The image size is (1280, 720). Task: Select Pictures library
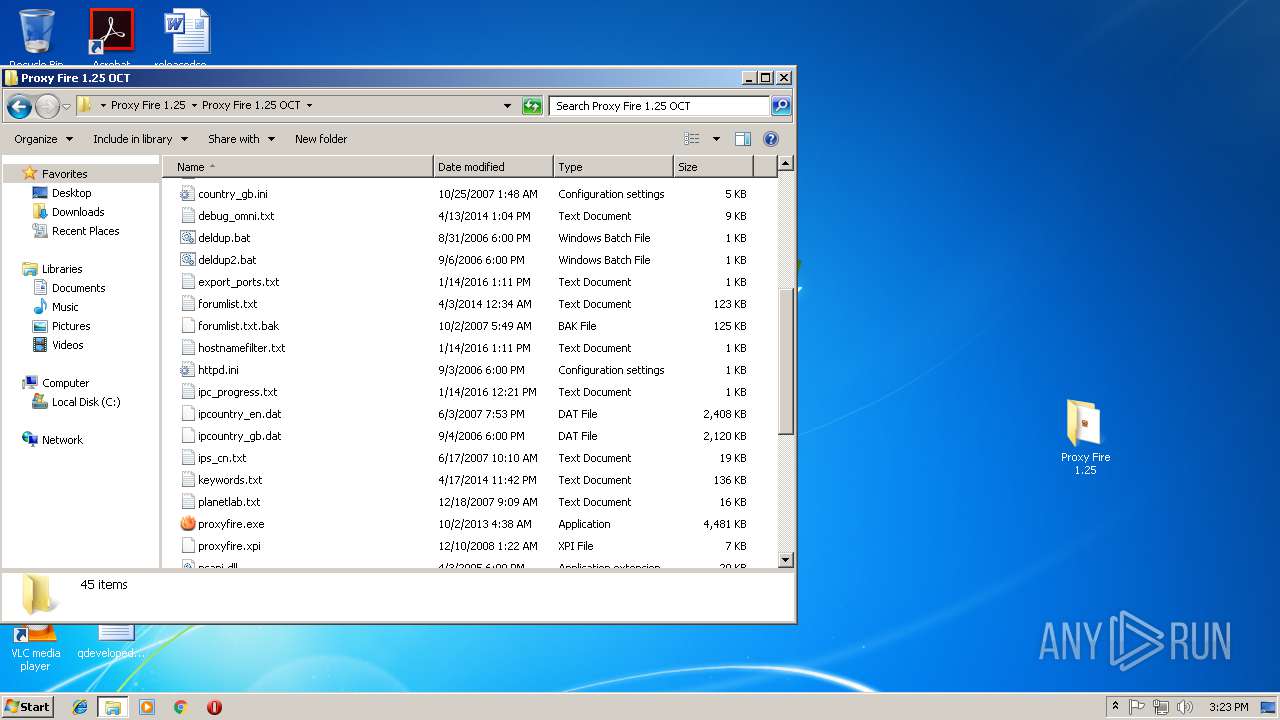71,326
